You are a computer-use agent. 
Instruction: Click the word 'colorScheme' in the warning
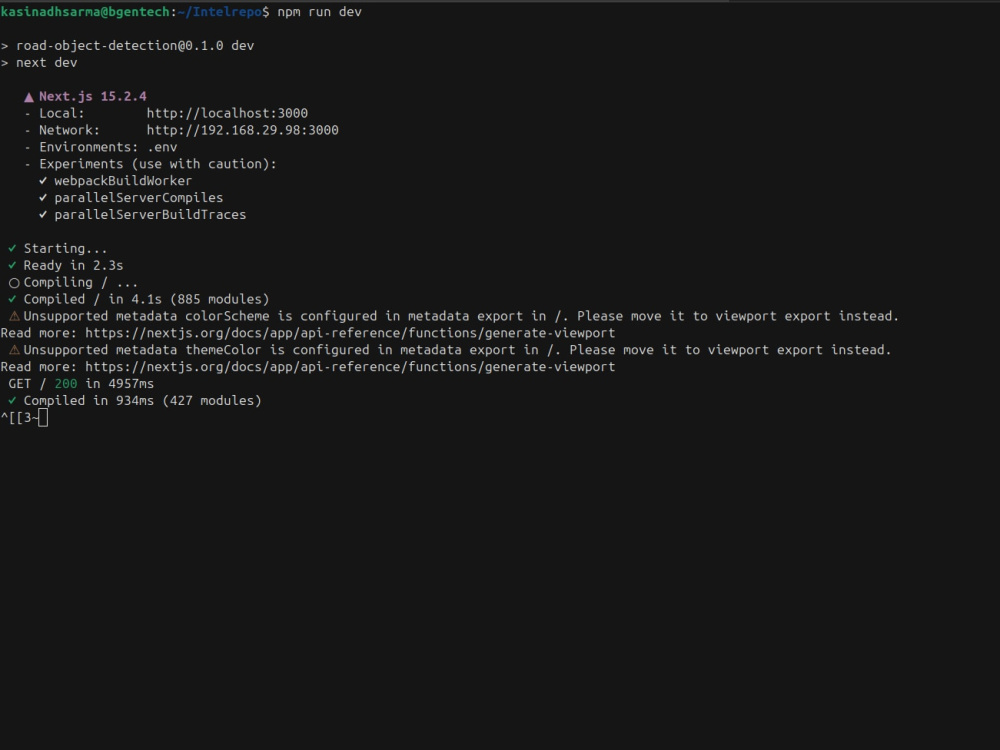click(x=227, y=316)
